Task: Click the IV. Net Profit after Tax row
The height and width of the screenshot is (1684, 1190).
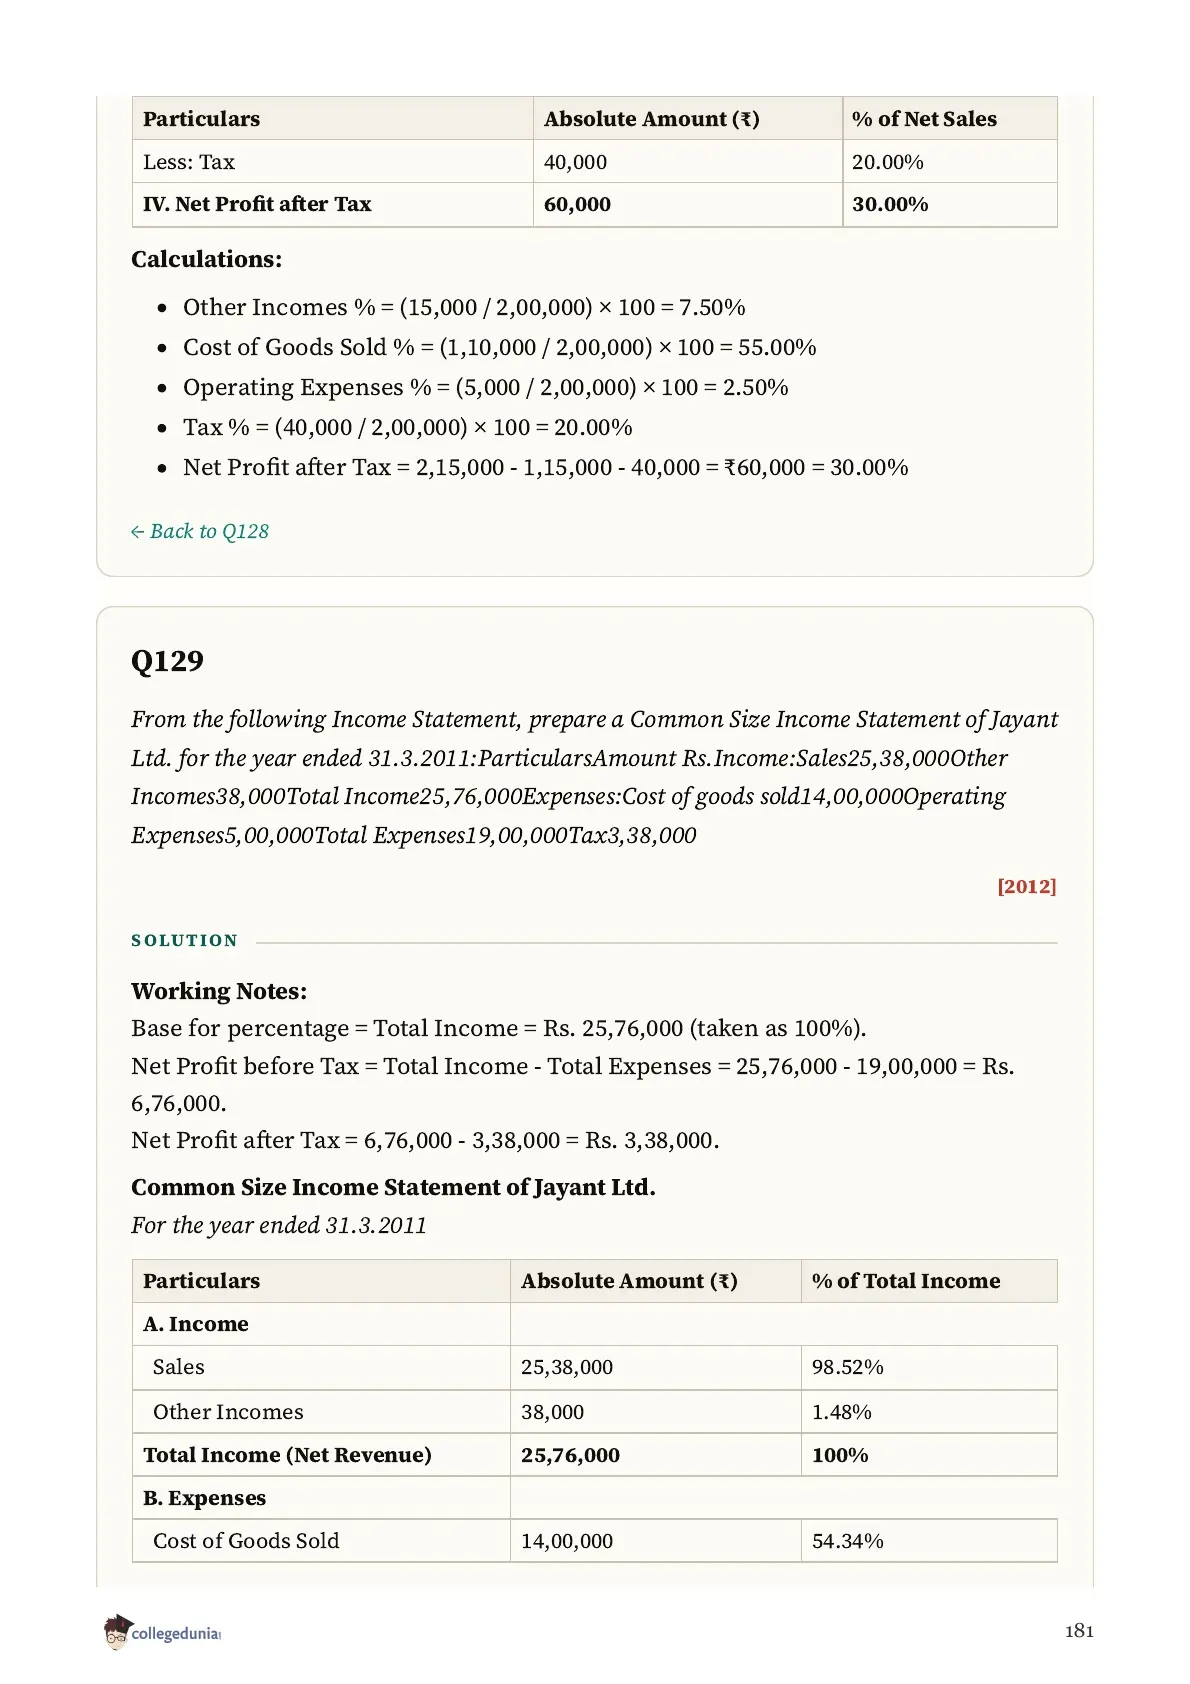Action: point(594,204)
